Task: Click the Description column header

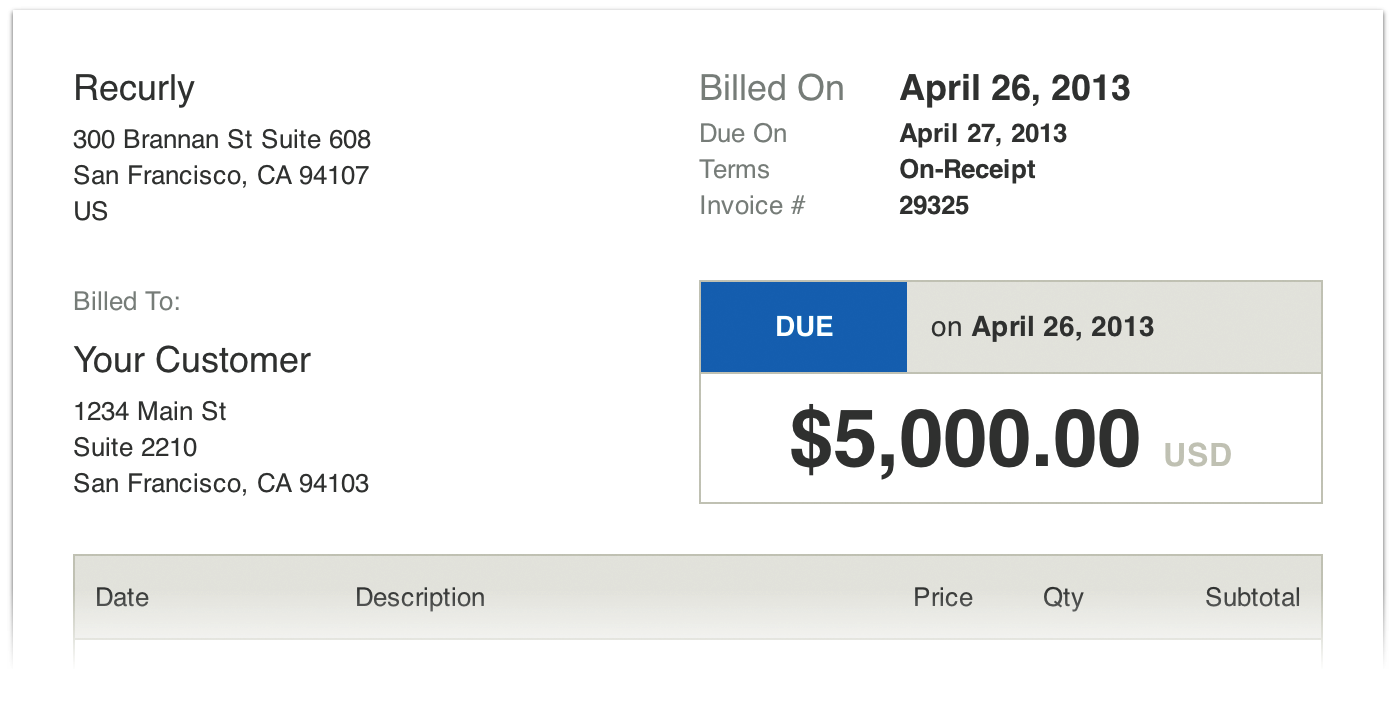Action: (x=420, y=597)
